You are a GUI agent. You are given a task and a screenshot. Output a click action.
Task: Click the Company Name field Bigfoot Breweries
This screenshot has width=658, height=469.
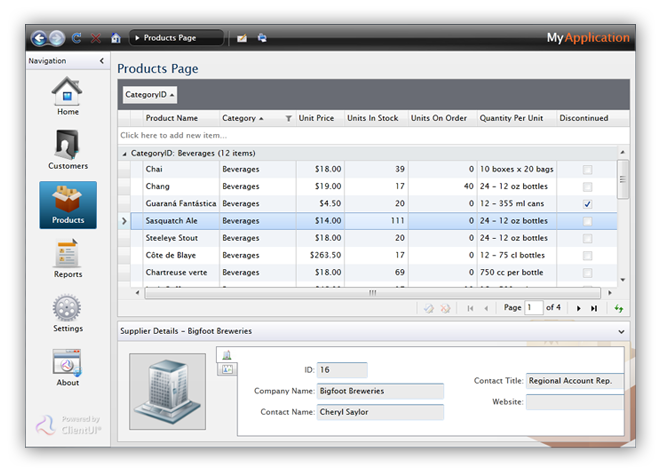(380, 391)
